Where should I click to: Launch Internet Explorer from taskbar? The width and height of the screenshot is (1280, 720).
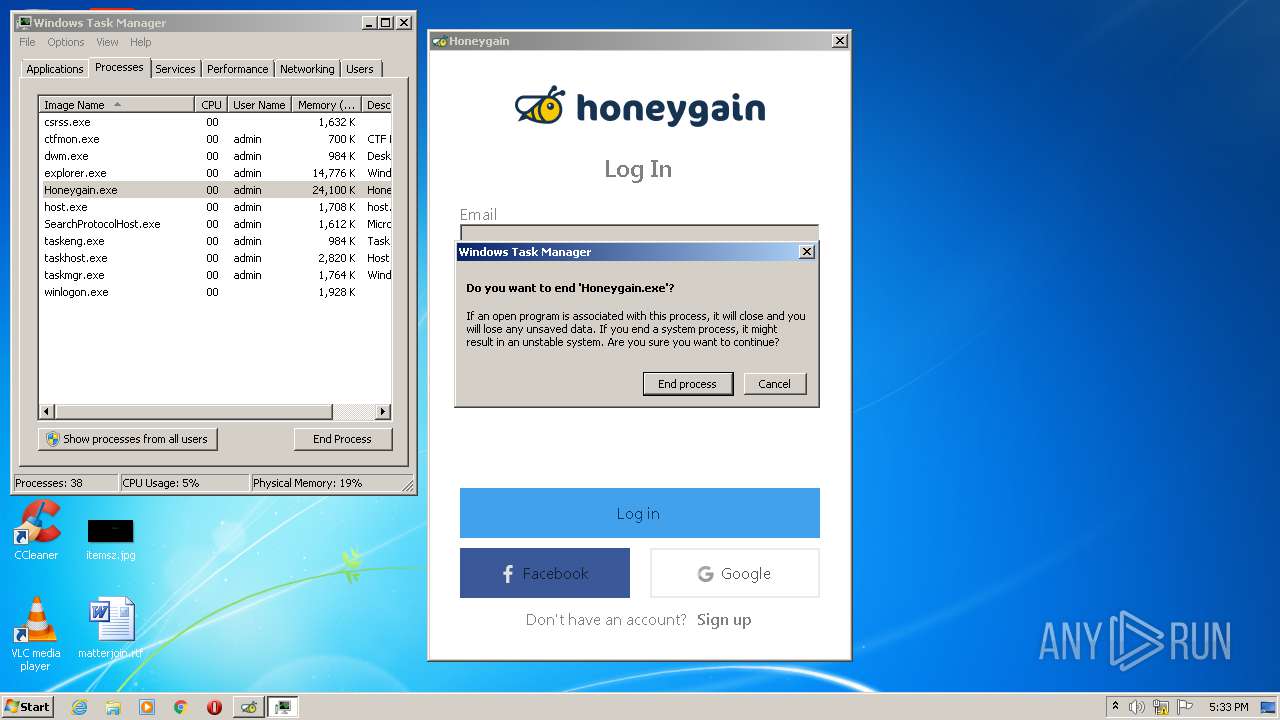pyautogui.click(x=80, y=707)
